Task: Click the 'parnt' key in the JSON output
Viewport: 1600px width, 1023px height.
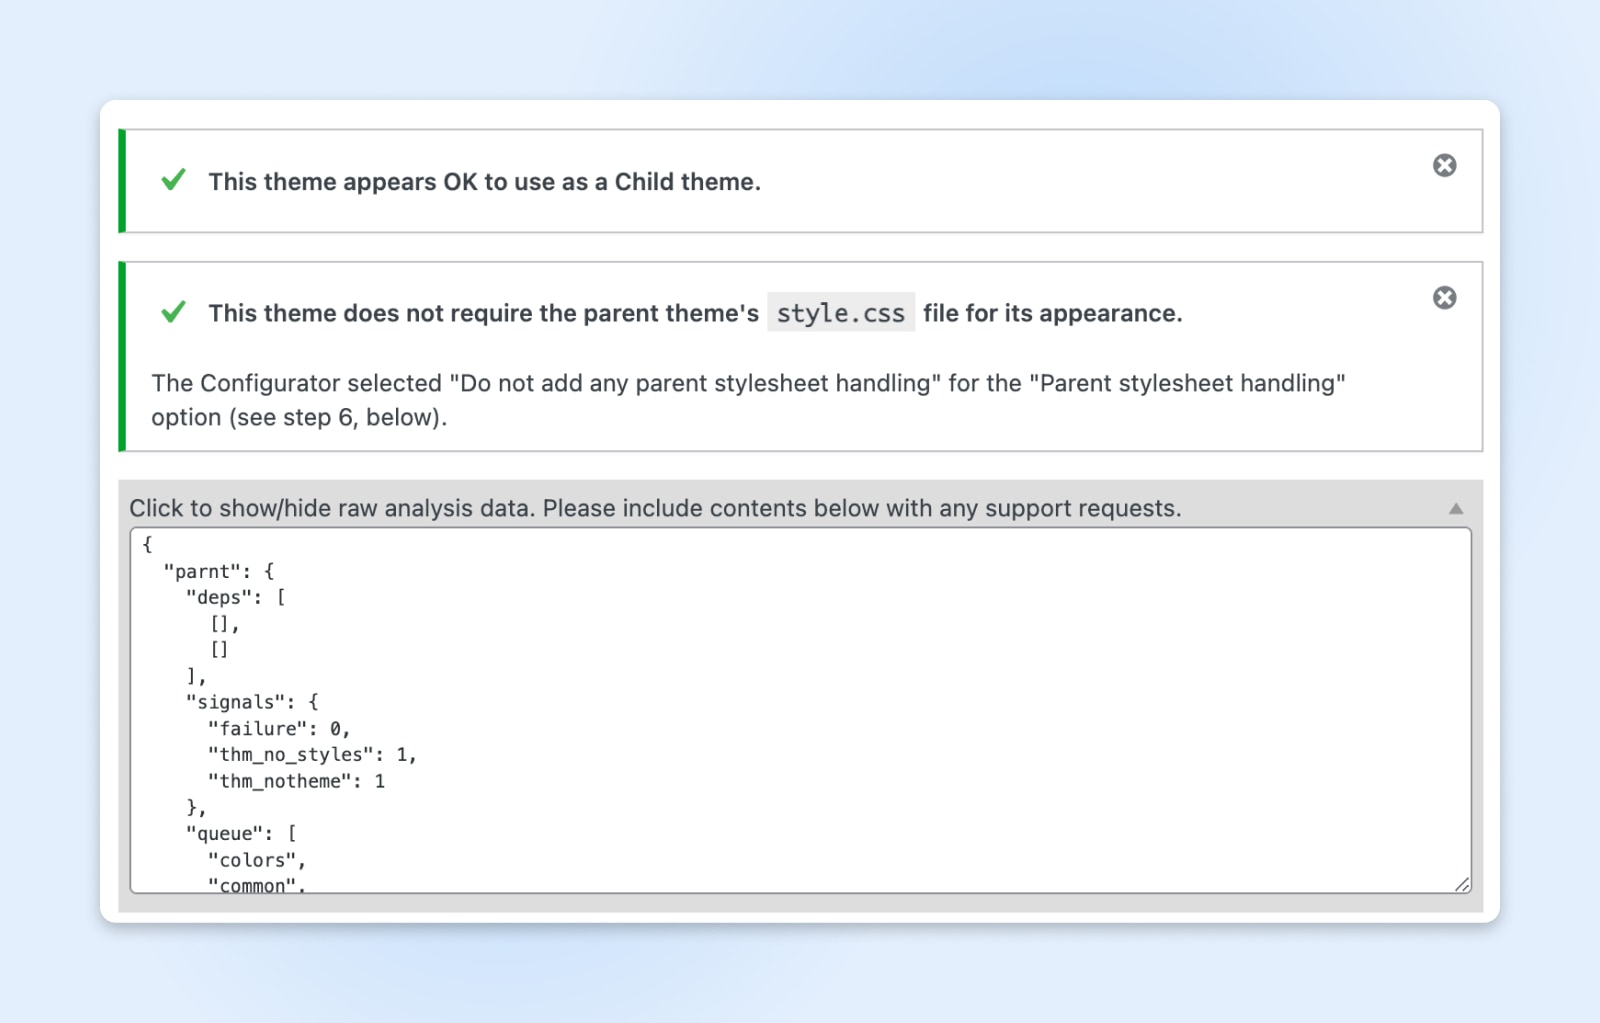Action: point(206,571)
